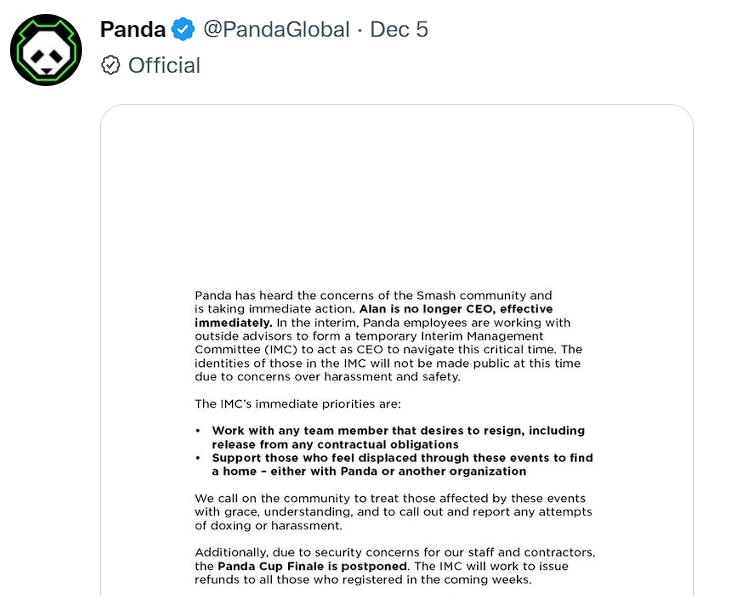Viewport: 751px width, 596px height.
Task: Click the 'refunds to all those who registered' line
Action: point(363,580)
